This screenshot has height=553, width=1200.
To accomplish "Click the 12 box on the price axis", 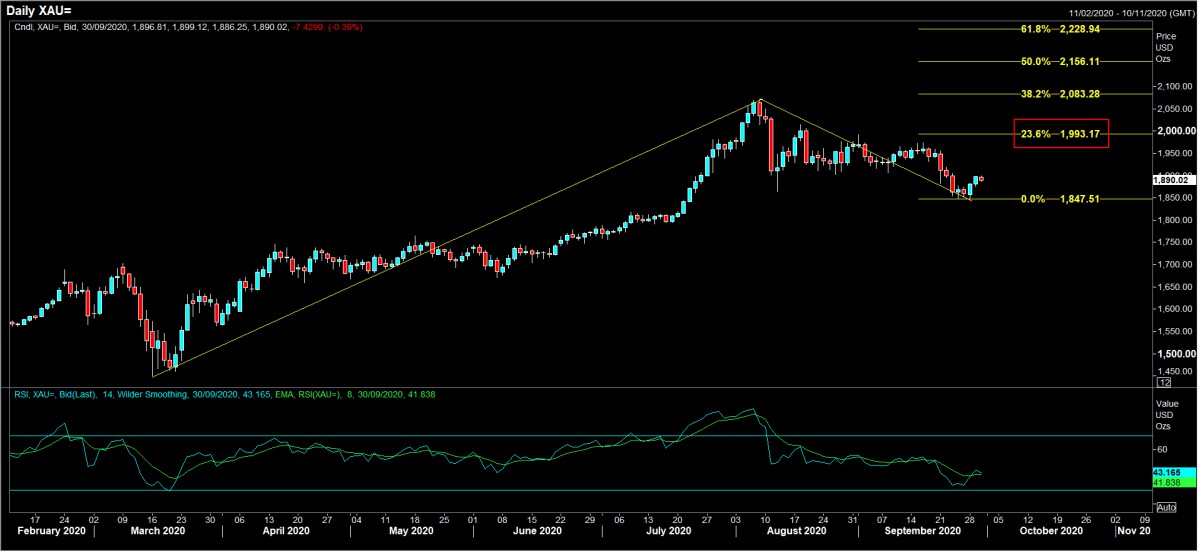I will click(x=1164, y=382).
